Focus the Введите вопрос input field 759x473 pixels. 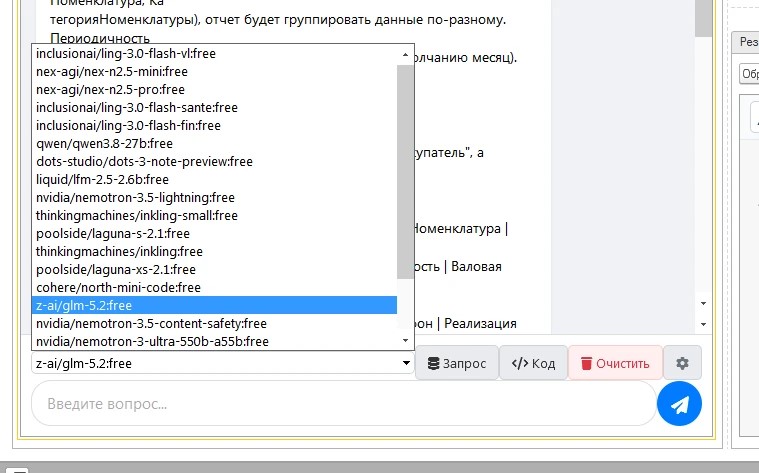click(x=344, y=404)
